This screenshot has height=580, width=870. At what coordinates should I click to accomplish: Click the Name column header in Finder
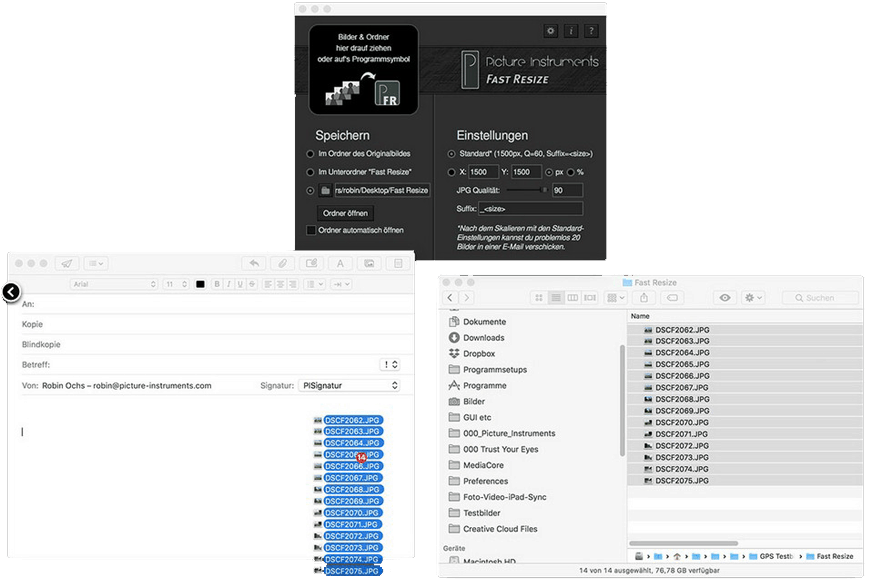point(640,316)
